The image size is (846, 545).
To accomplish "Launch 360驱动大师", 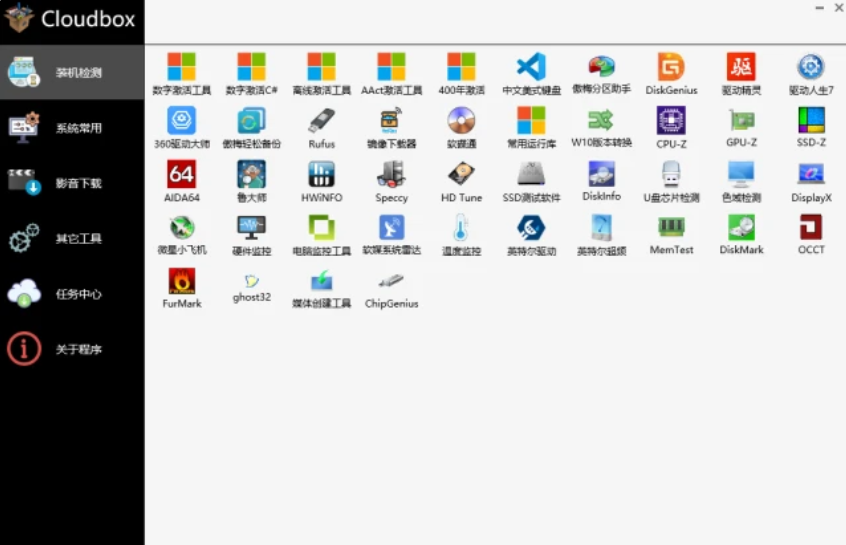I will point(181,128).
